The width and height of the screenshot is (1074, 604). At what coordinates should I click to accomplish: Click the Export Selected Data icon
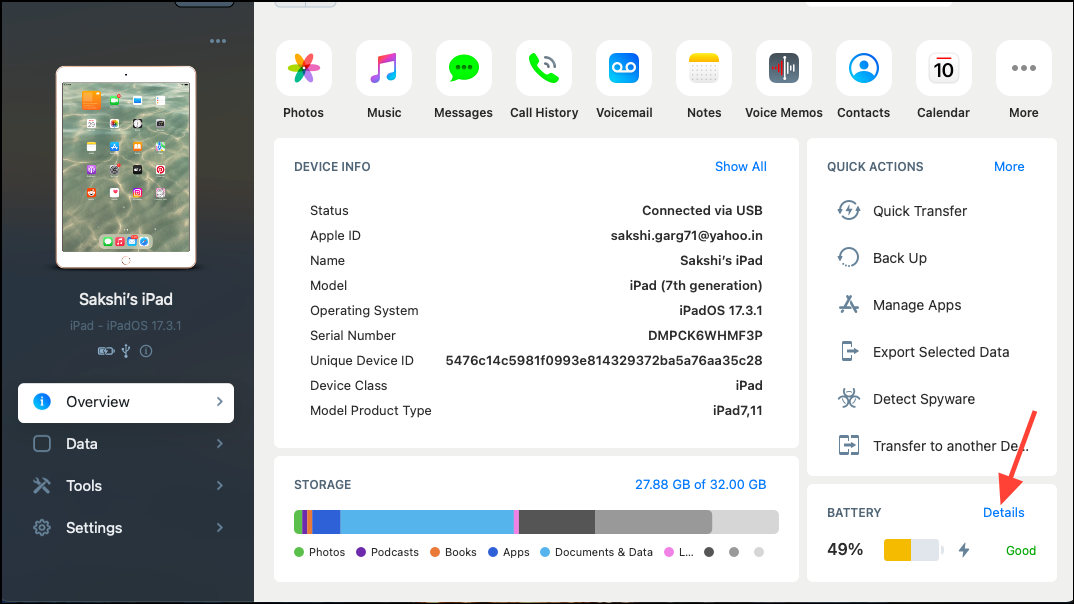pos(849,351)
